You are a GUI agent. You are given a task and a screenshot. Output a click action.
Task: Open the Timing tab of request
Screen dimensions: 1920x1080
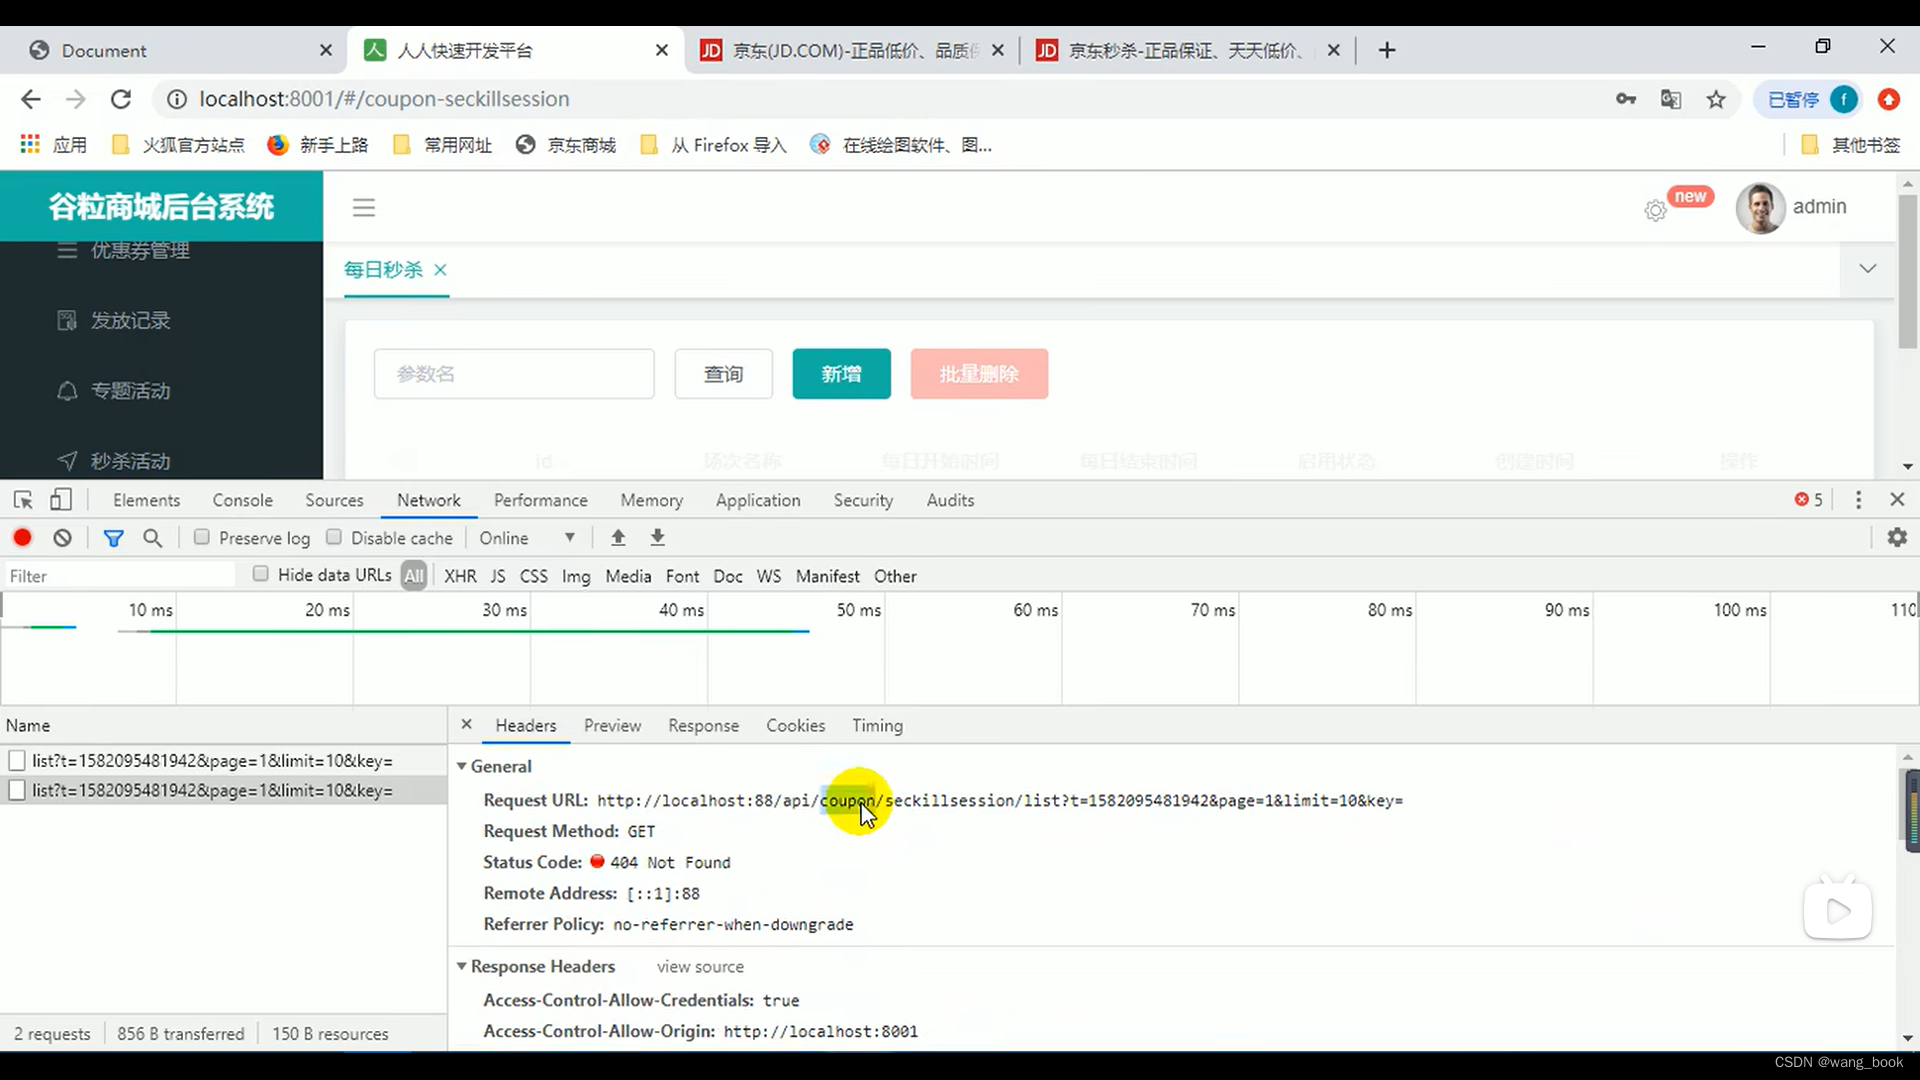tap(877, 725)
